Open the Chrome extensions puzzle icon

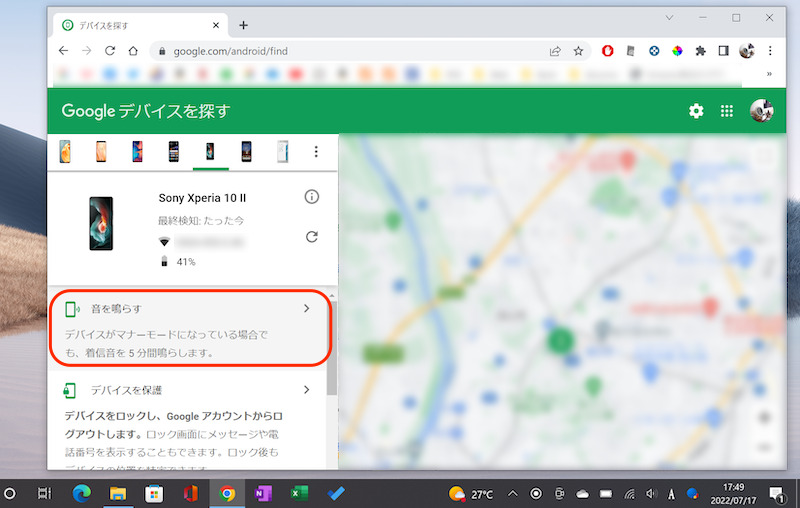(700, 50)
